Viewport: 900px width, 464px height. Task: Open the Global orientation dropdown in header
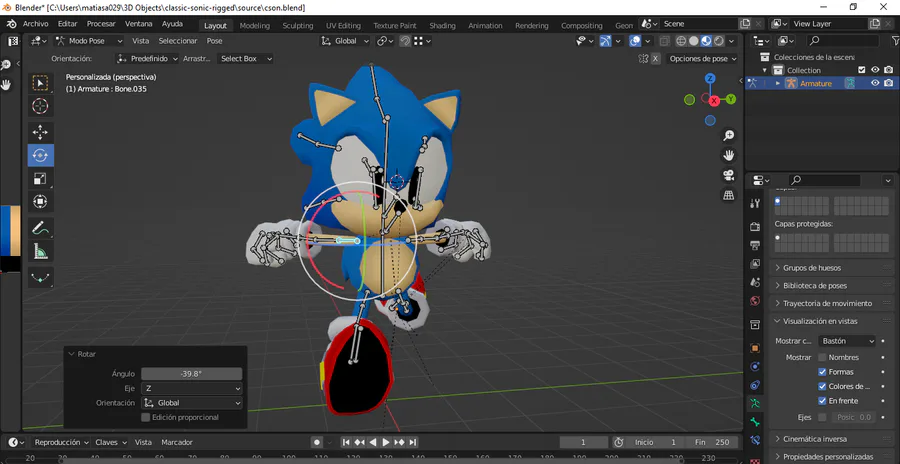(346, 41)
